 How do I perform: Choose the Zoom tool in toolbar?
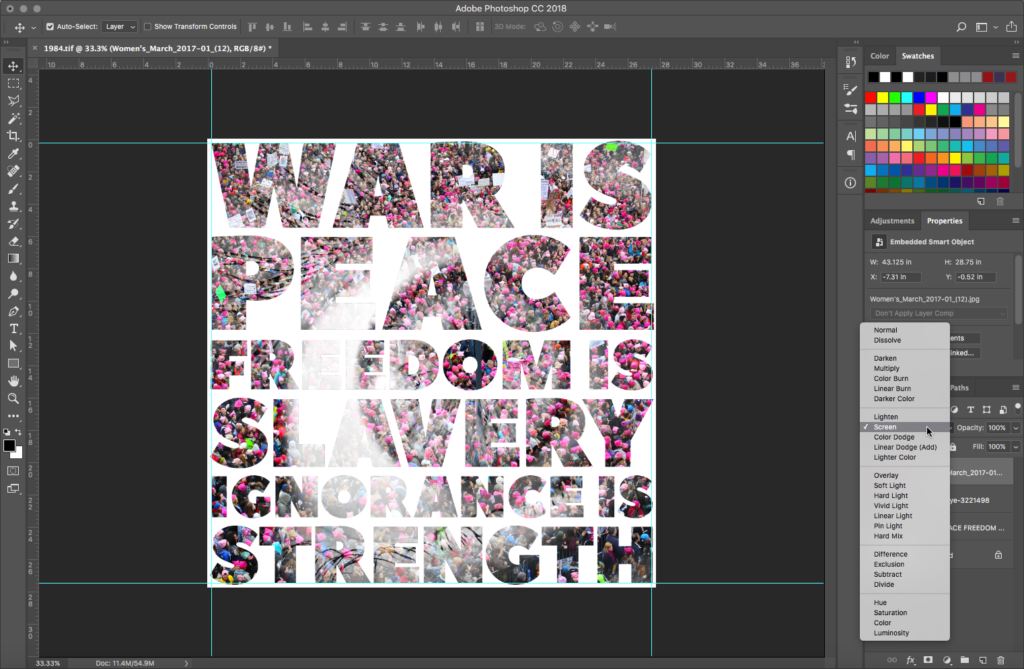14,398
